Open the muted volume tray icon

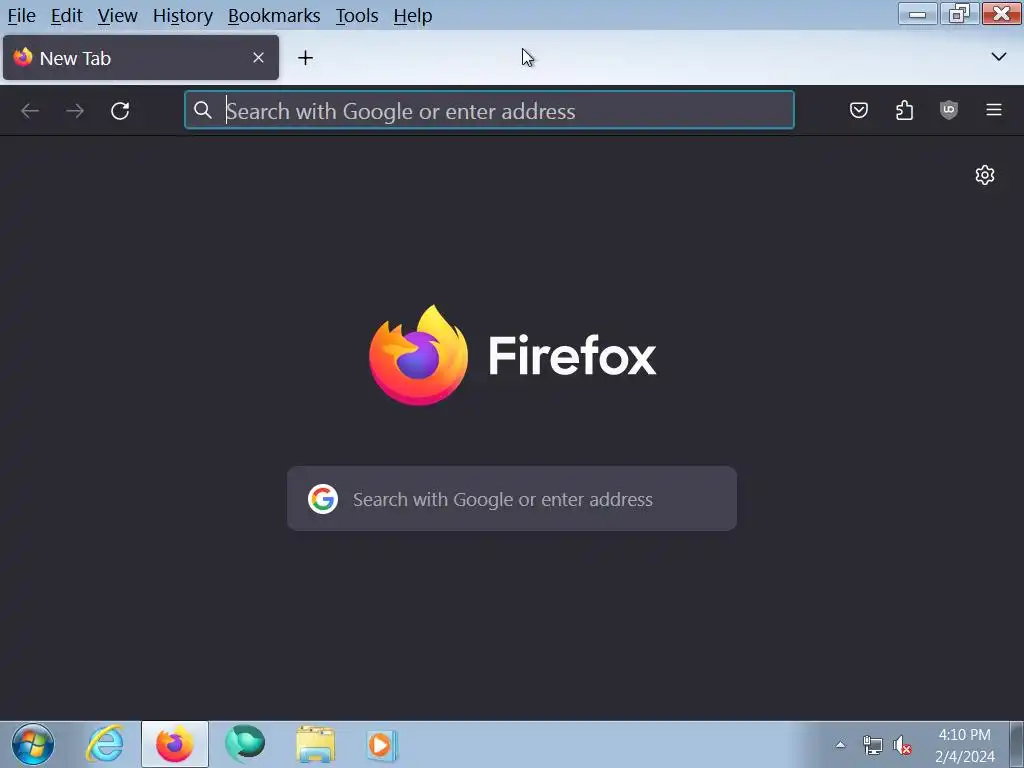[903, 745]
